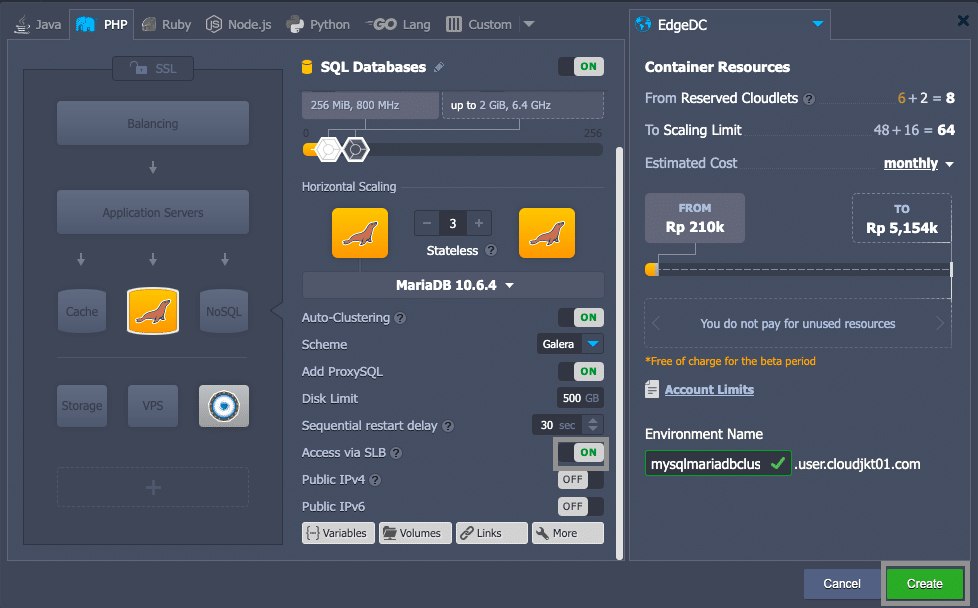Toggle Add ProxySQL switch
Screen dimensions: 978x608
point(581,372)
